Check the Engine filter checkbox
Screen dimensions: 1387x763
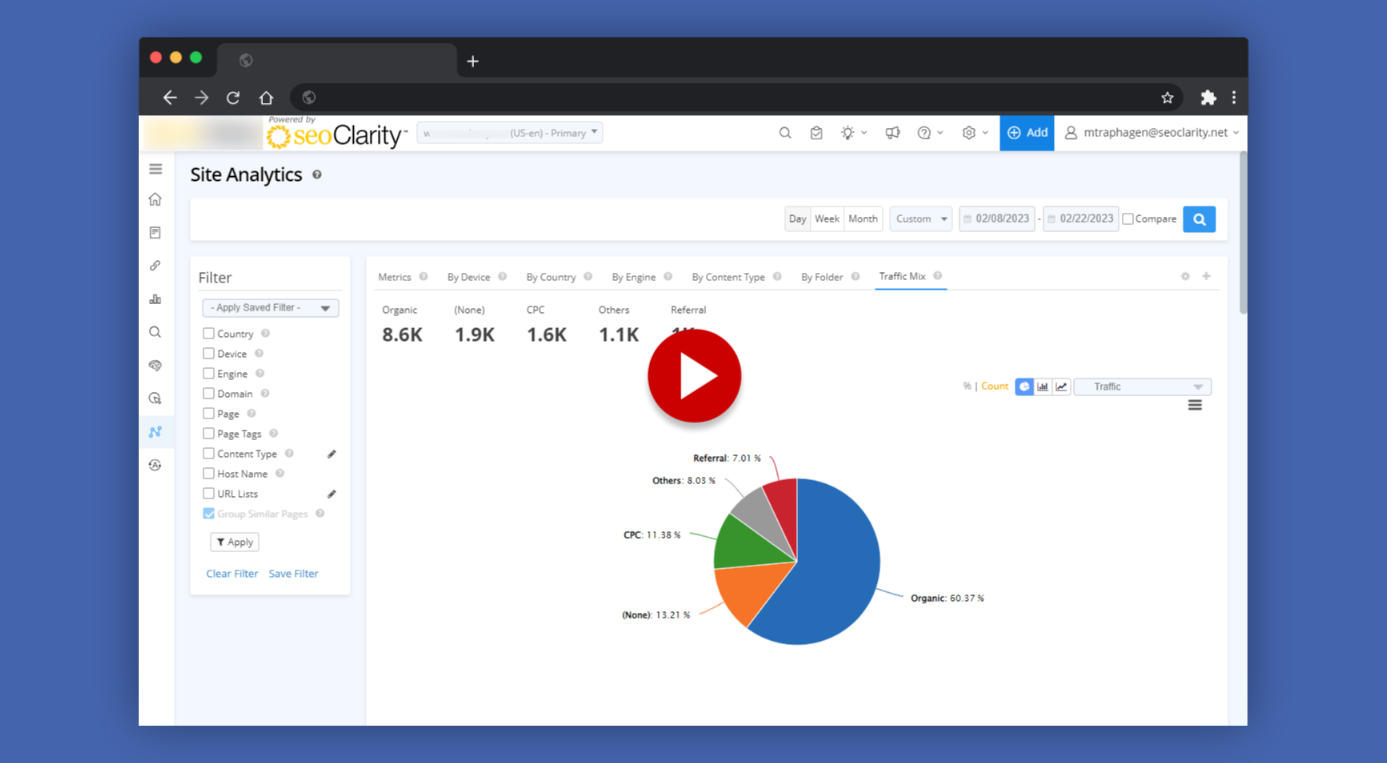tap(208, 374)
